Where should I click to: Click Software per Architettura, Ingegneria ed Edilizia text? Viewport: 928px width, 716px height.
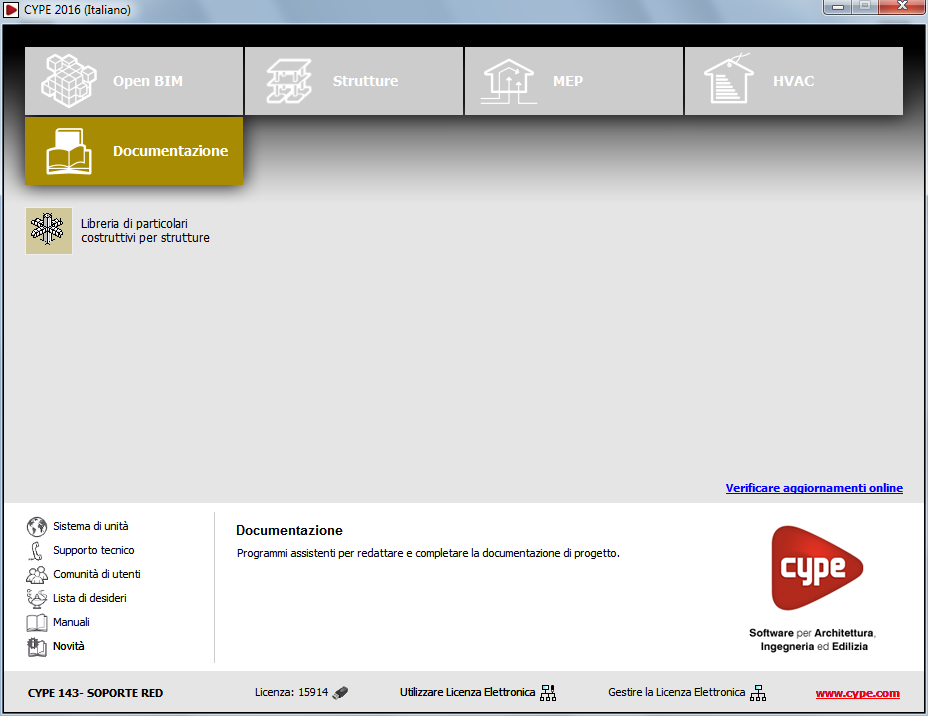click(813, 640)
